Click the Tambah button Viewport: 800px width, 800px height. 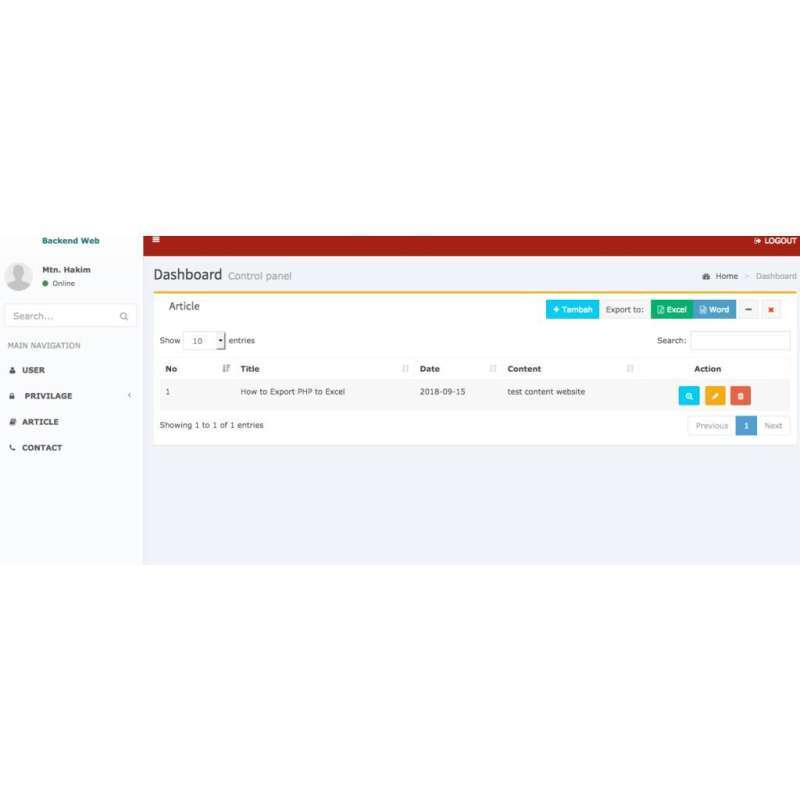570,309
